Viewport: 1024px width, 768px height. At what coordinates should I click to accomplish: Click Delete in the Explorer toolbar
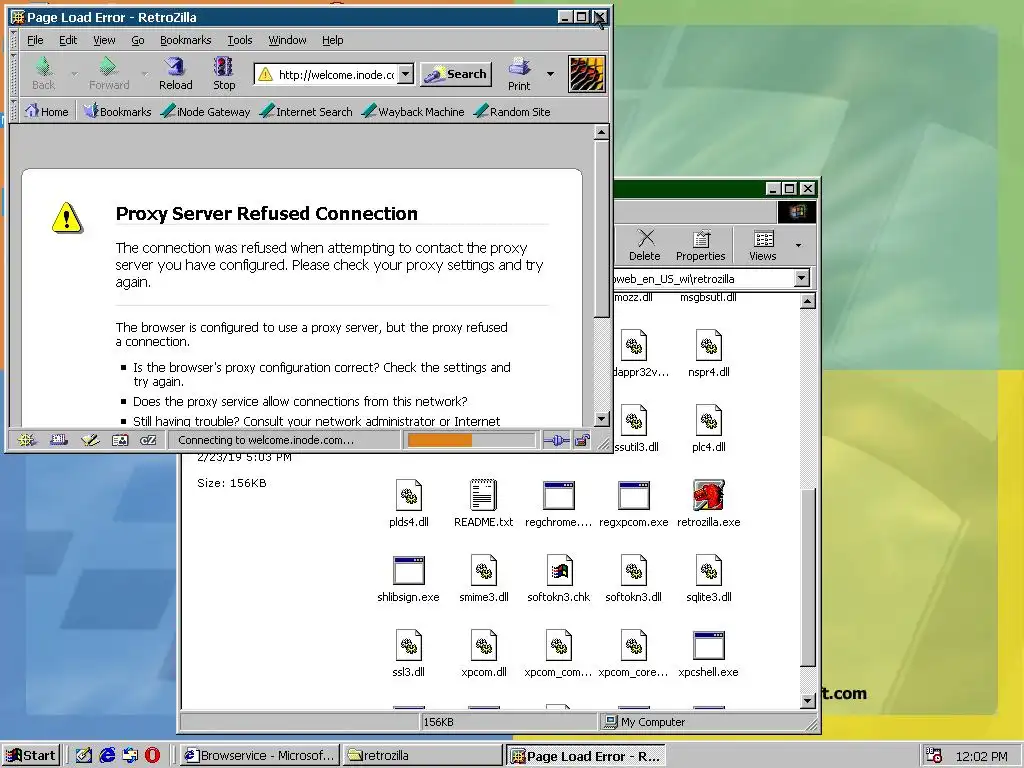[645, 246]
